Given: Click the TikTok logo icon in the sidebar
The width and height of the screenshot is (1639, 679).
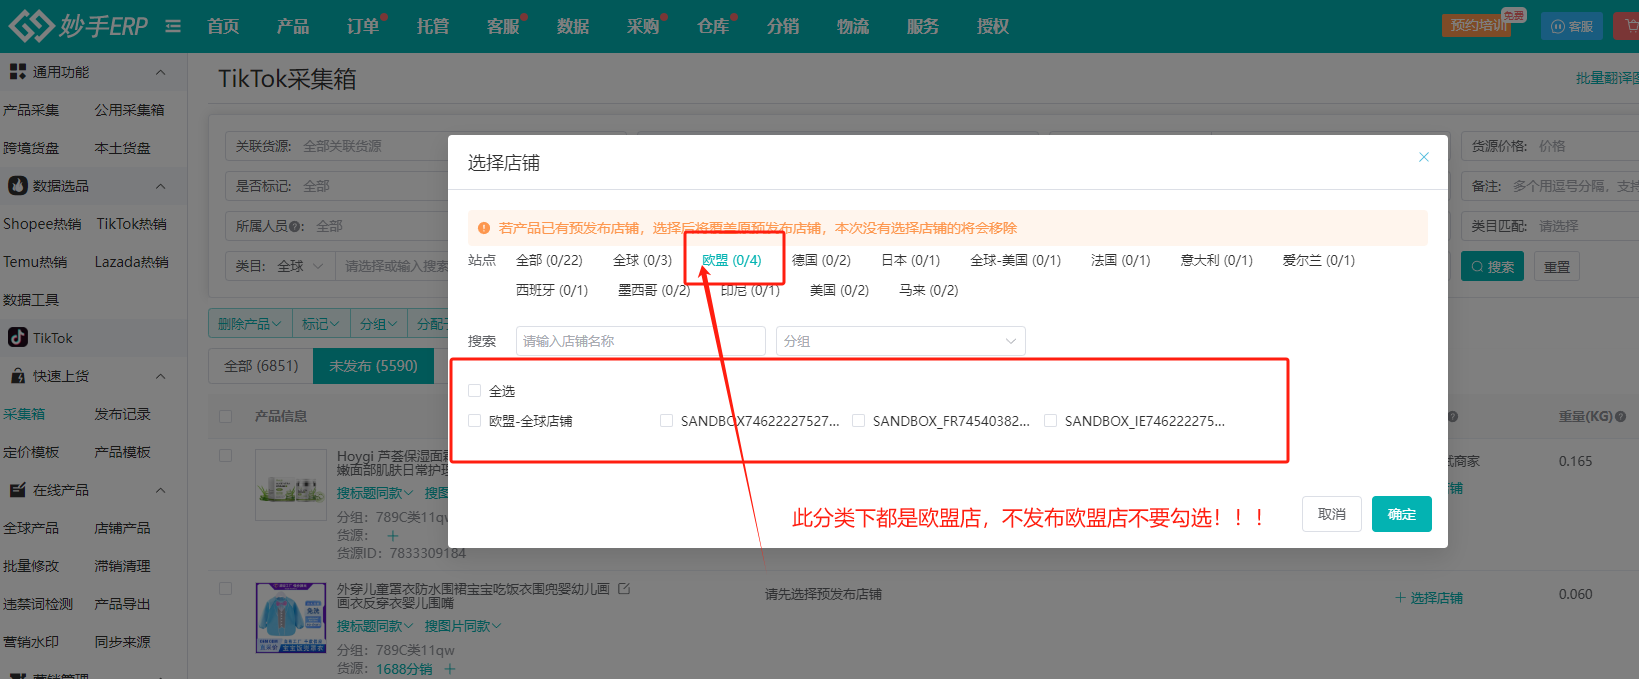Looking at the screenshot, I should pyautogui.click(x=18, y=338).
